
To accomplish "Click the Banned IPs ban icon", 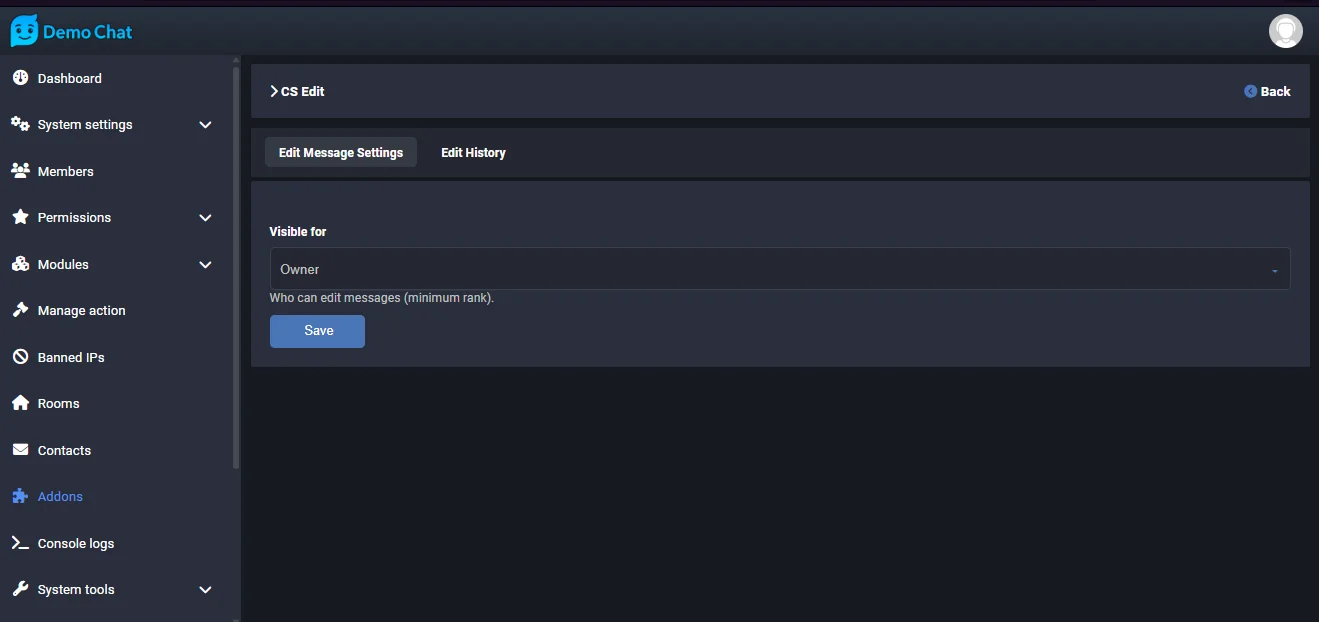I will (20, 357).
